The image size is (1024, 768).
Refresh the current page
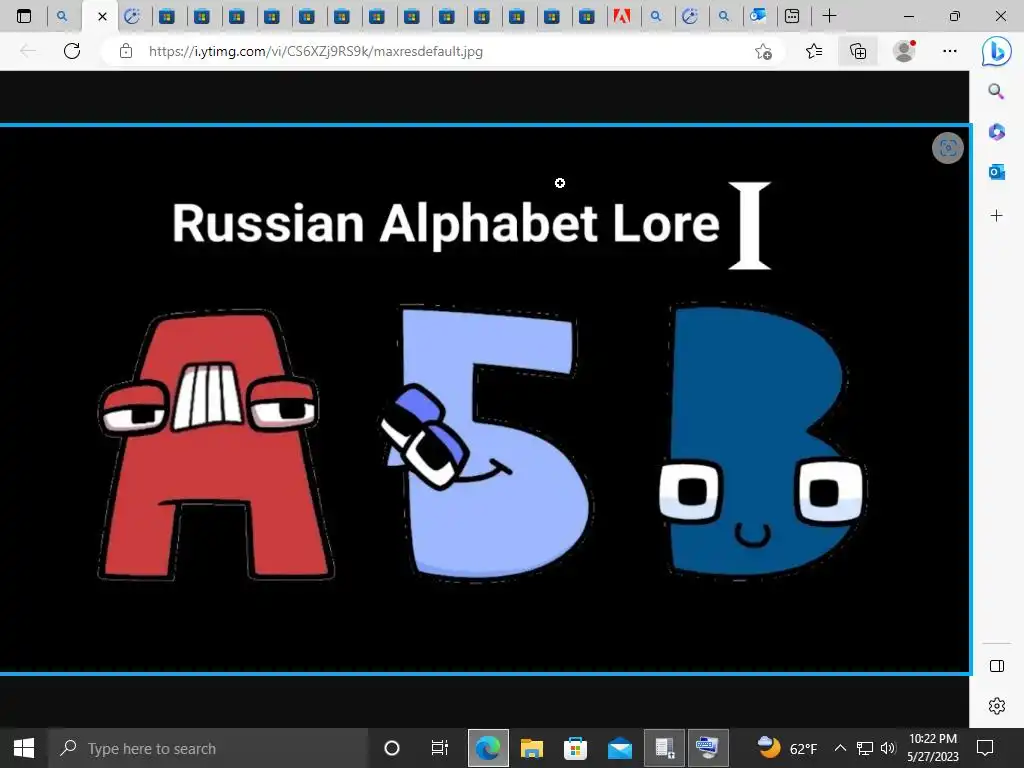72,51
